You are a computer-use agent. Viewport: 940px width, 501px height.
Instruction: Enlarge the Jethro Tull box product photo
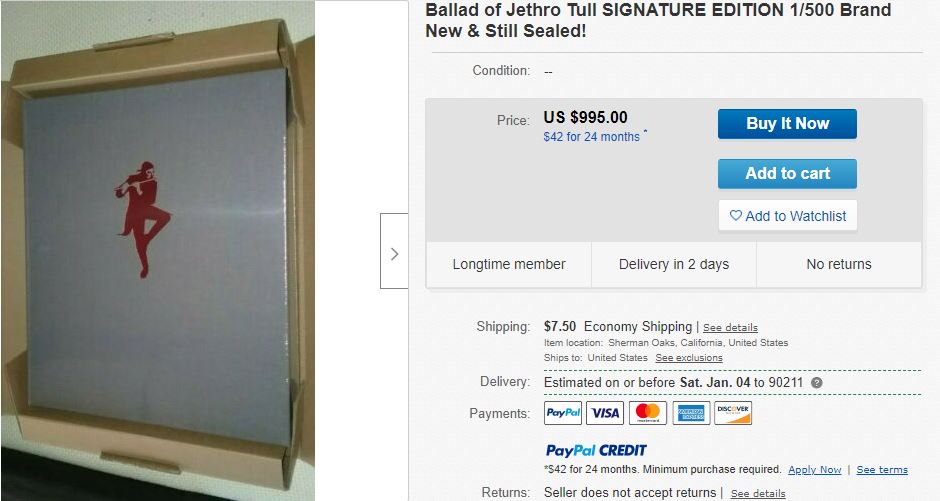coord(158,250)
